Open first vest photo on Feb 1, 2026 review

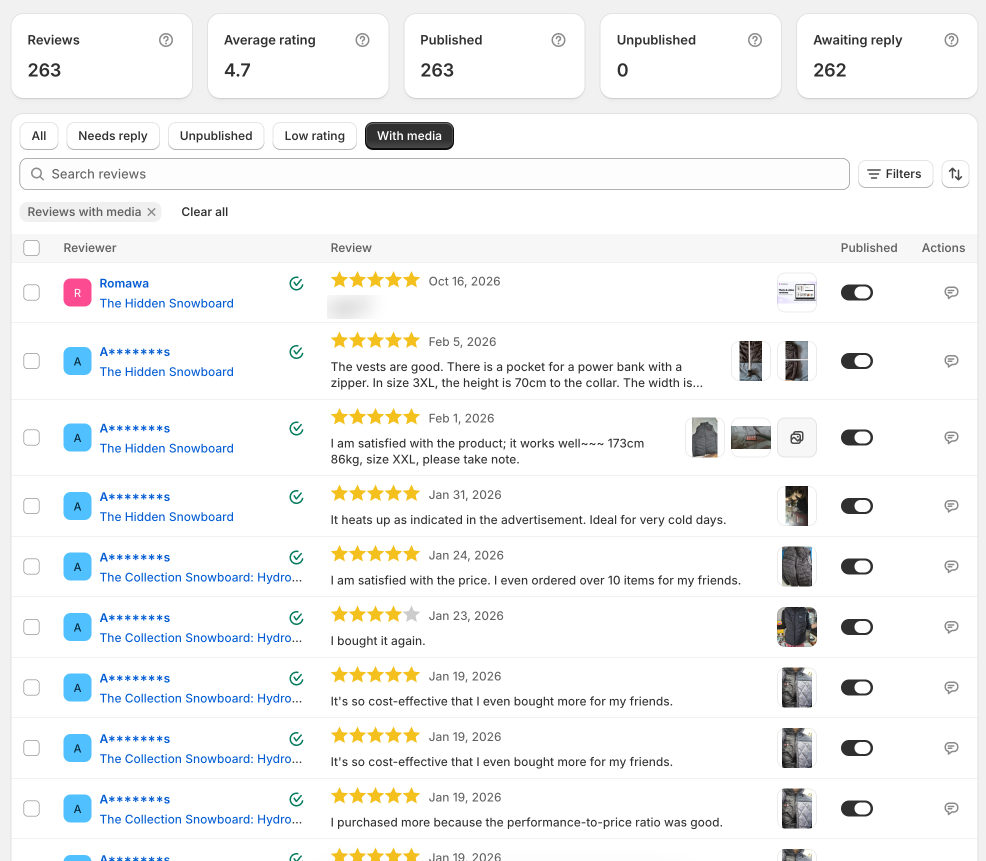click(705, 438)
